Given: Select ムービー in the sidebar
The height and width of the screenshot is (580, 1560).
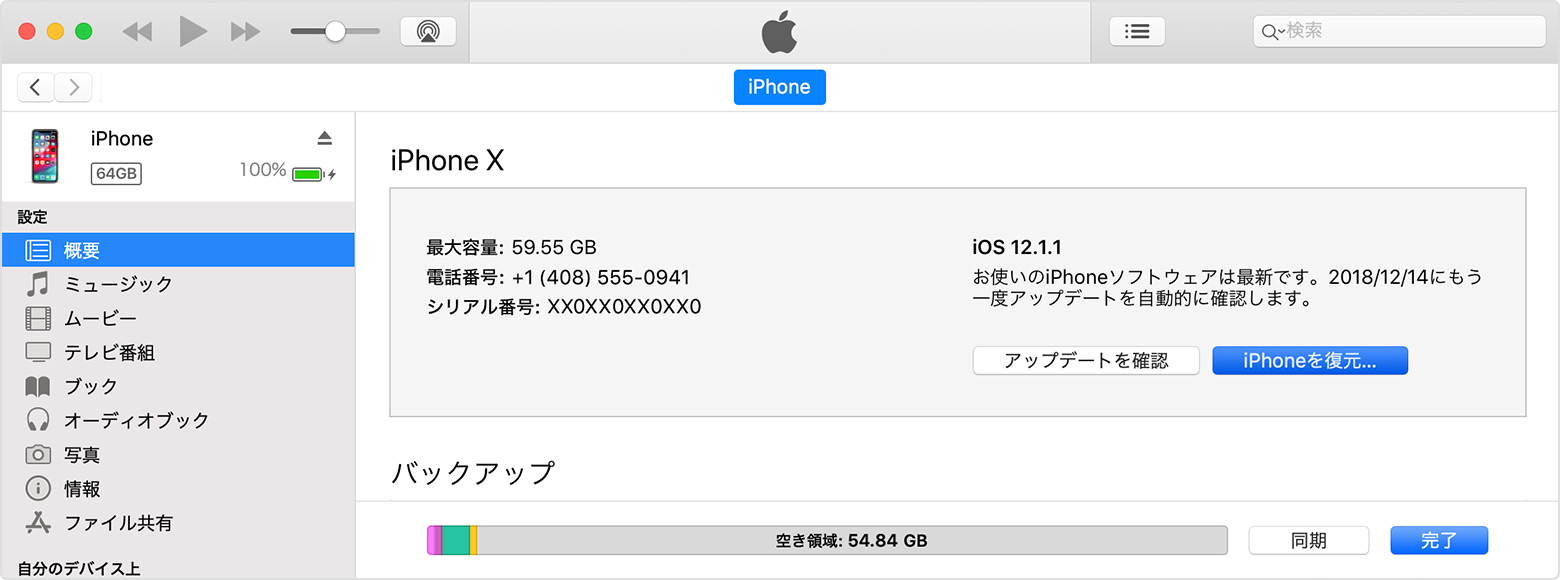Looking at the screenshot, I should (100, 319).
